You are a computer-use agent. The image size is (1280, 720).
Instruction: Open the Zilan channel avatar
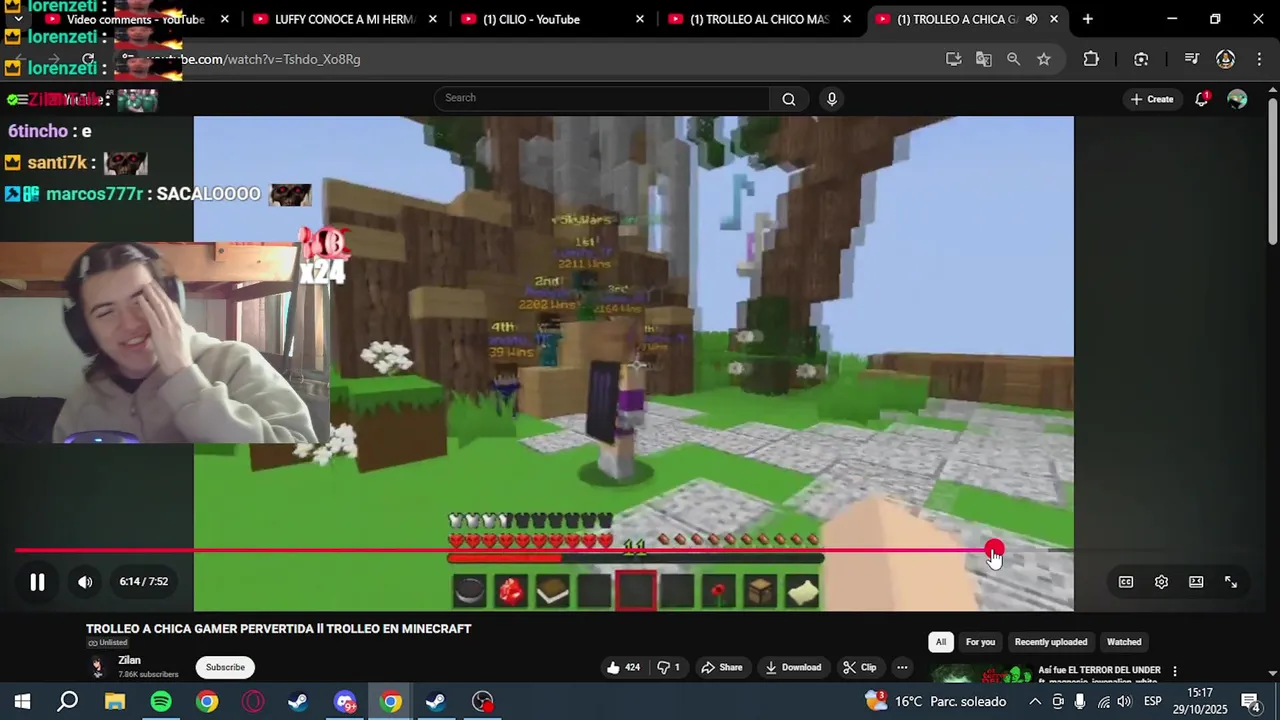coord(98,667)
